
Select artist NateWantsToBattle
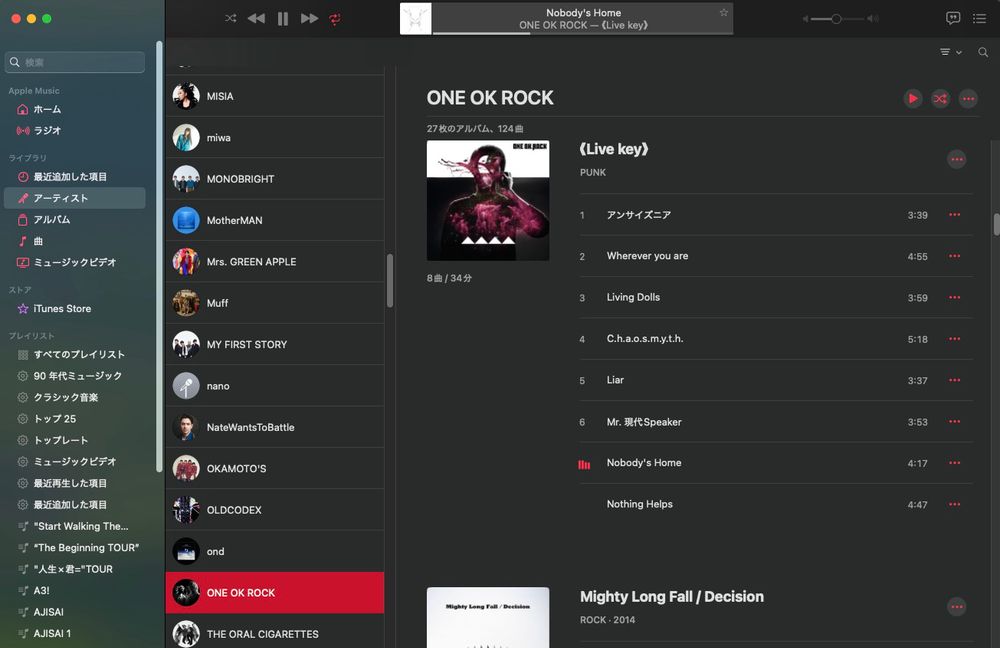click(x=275, y=427)
